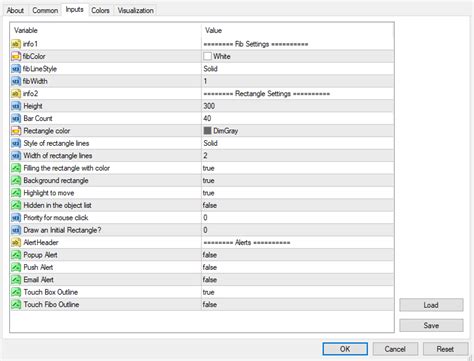Click the Load button
The height and width of the screenshot is (361, 474).
(431, 305)
